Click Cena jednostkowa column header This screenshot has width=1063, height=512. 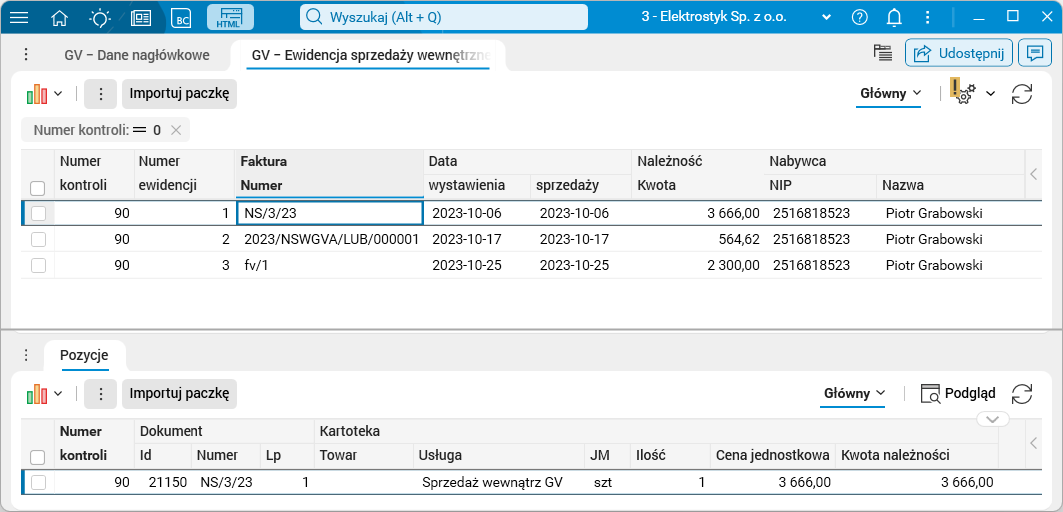coord(772,456)
